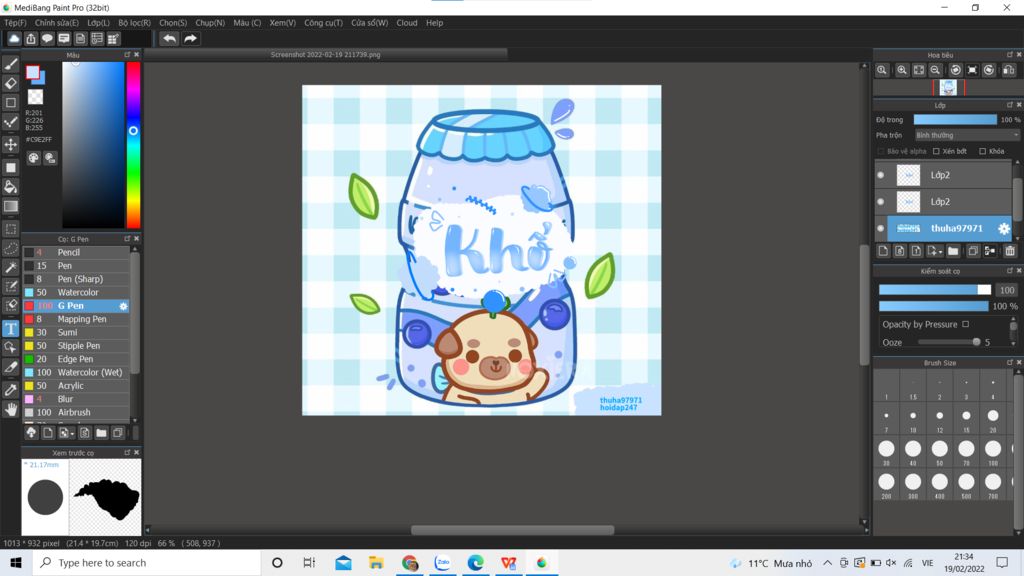Click the fit-to-window navigator icon
This screenshot has width=1024, height=576.
pos(919,70)
